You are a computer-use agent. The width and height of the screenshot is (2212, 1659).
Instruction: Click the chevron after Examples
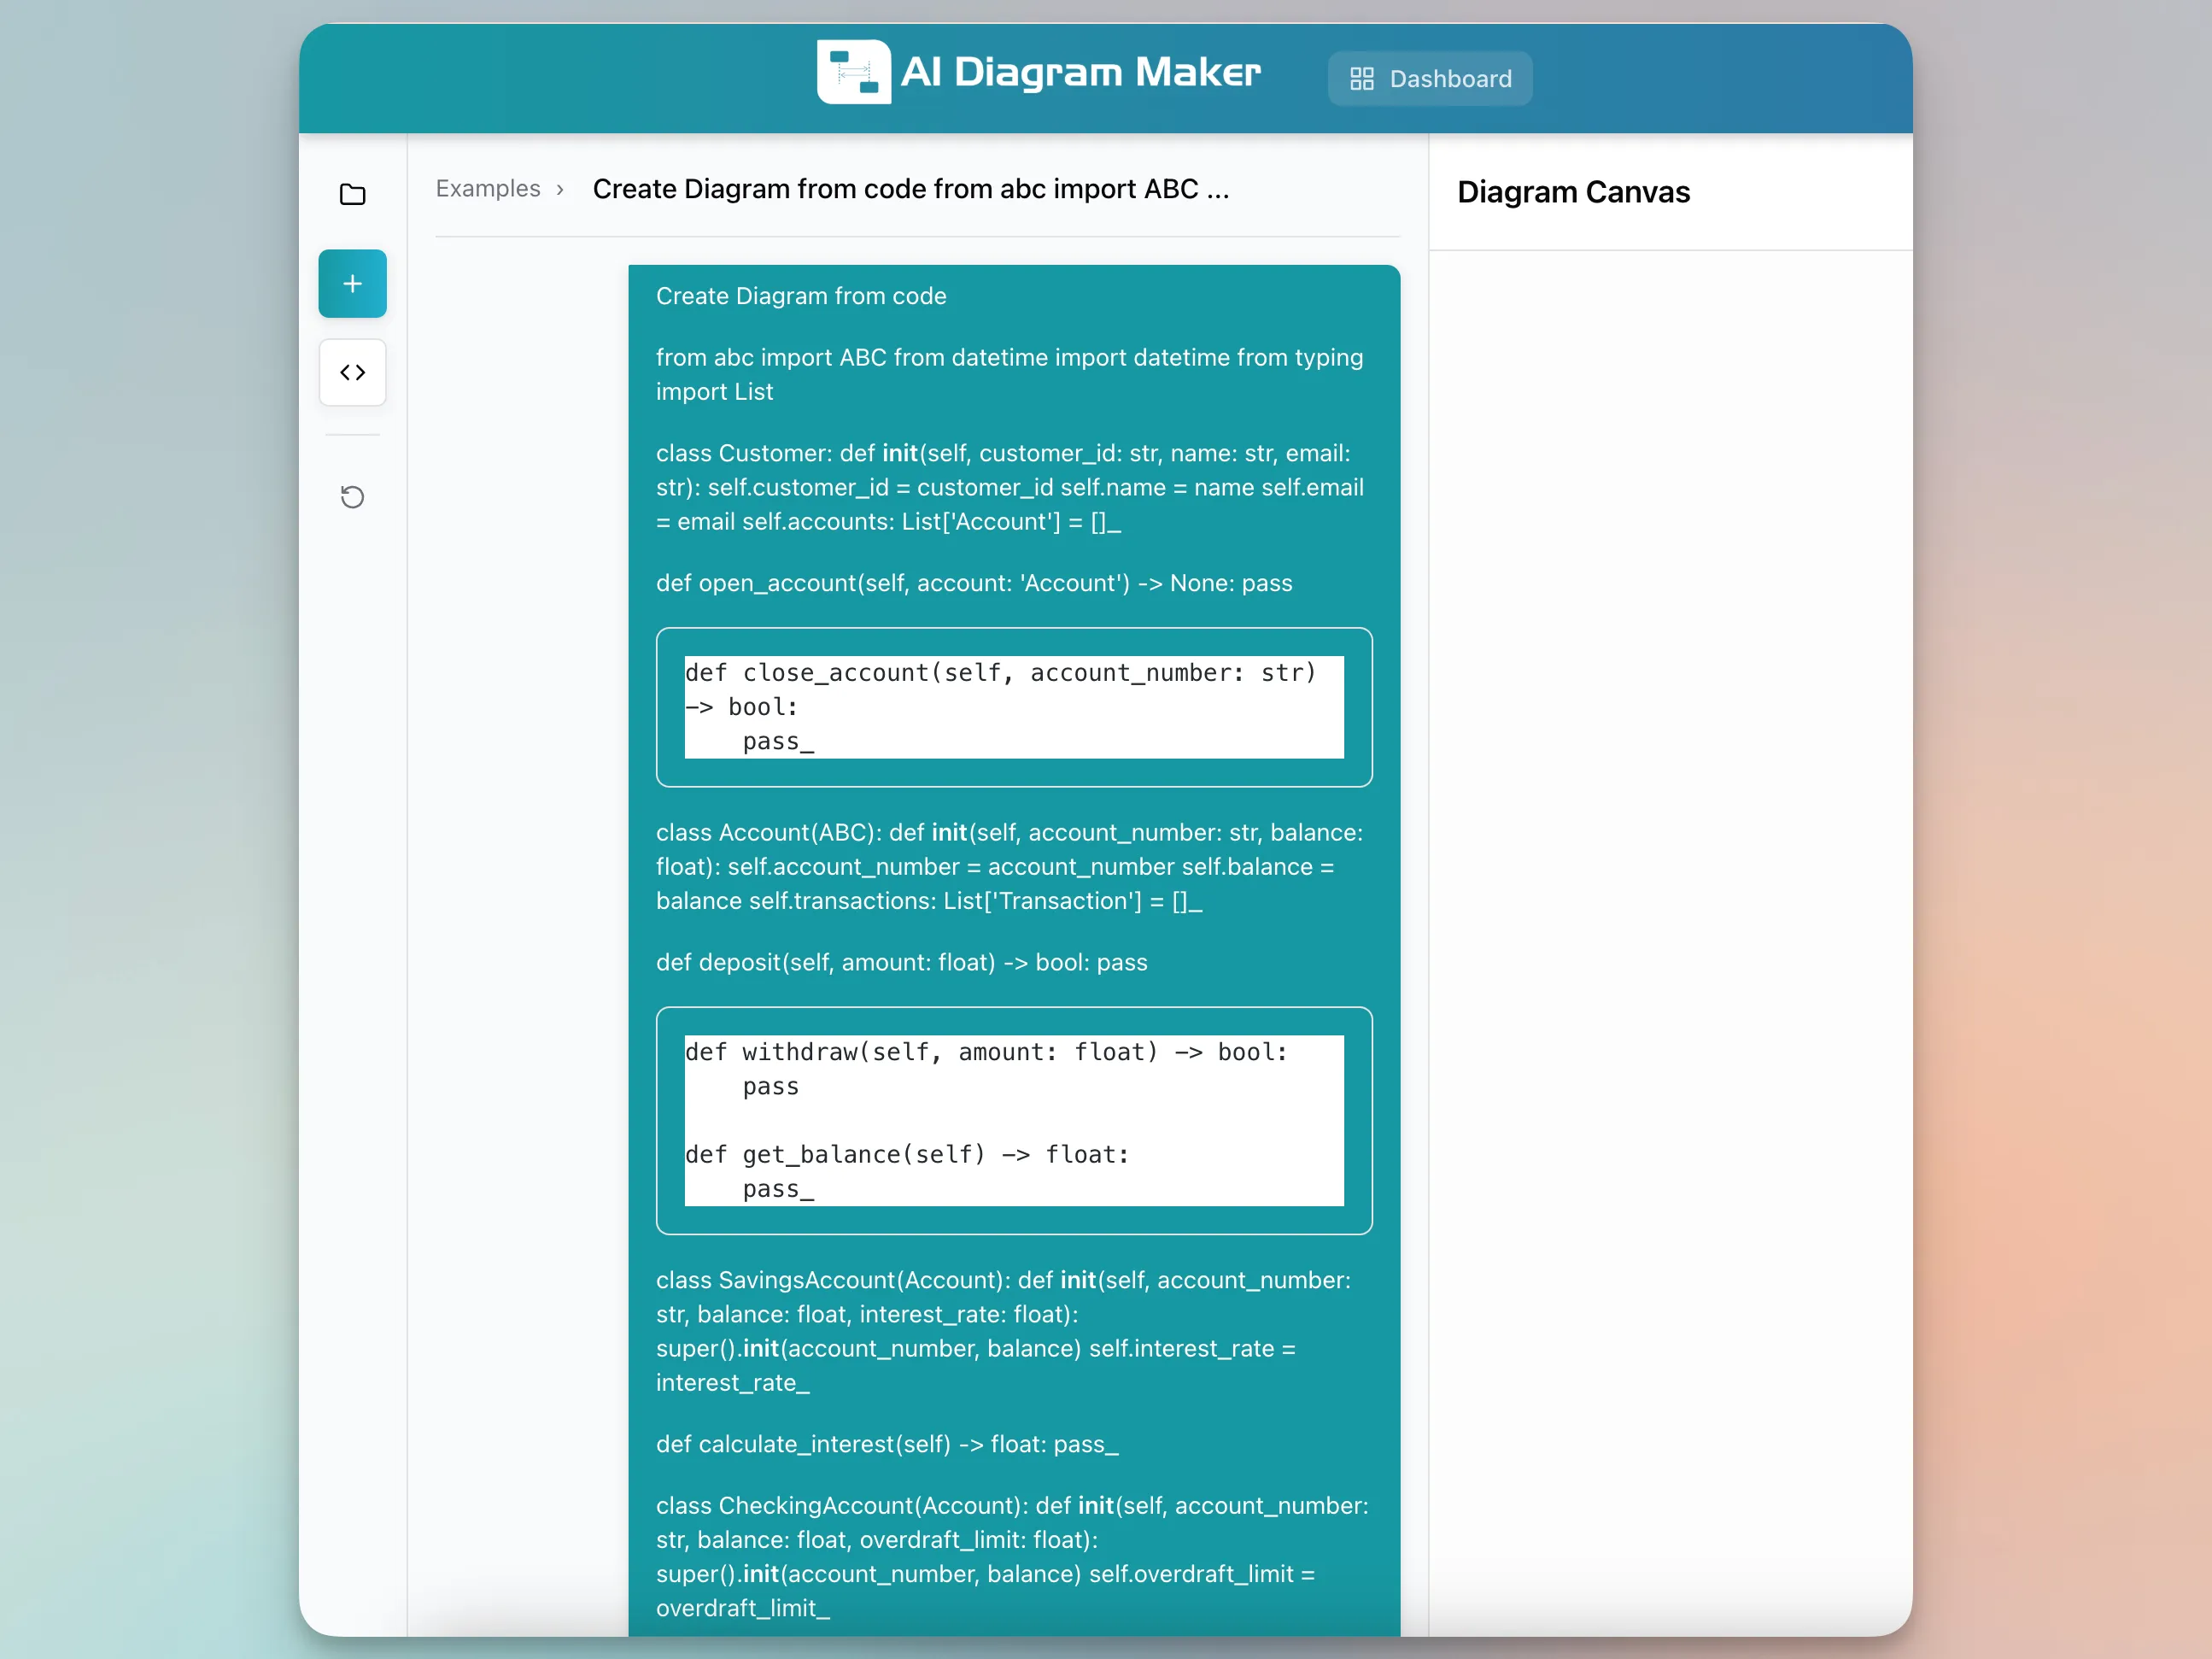[x=561, y=189]
